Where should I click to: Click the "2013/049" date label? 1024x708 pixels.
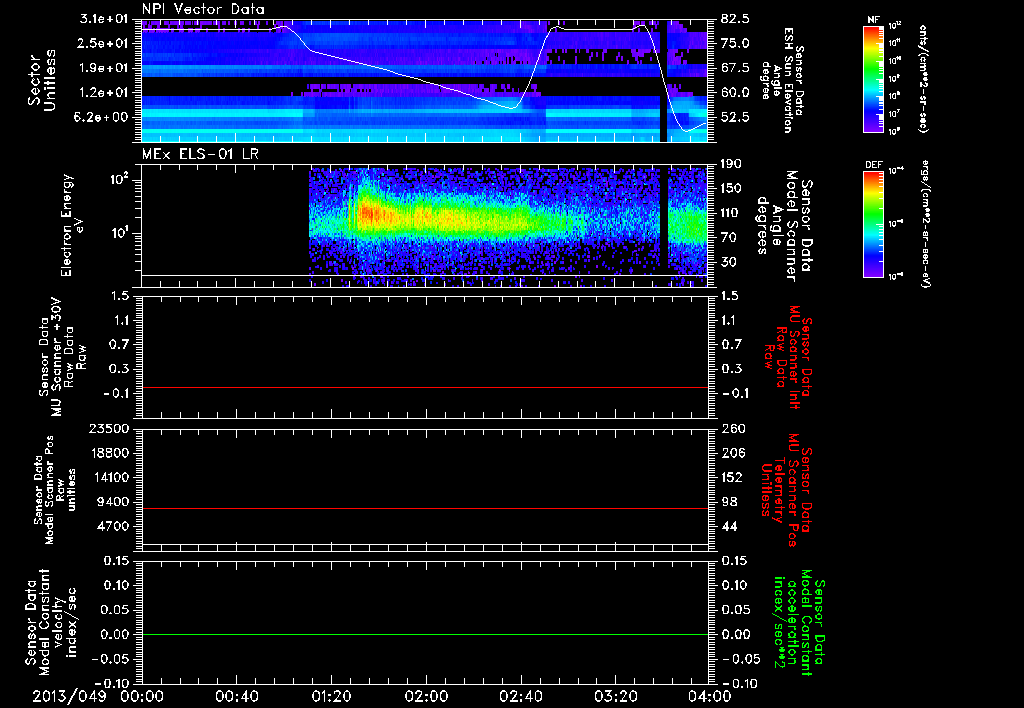pyautogui.click(x=69, y=696)
